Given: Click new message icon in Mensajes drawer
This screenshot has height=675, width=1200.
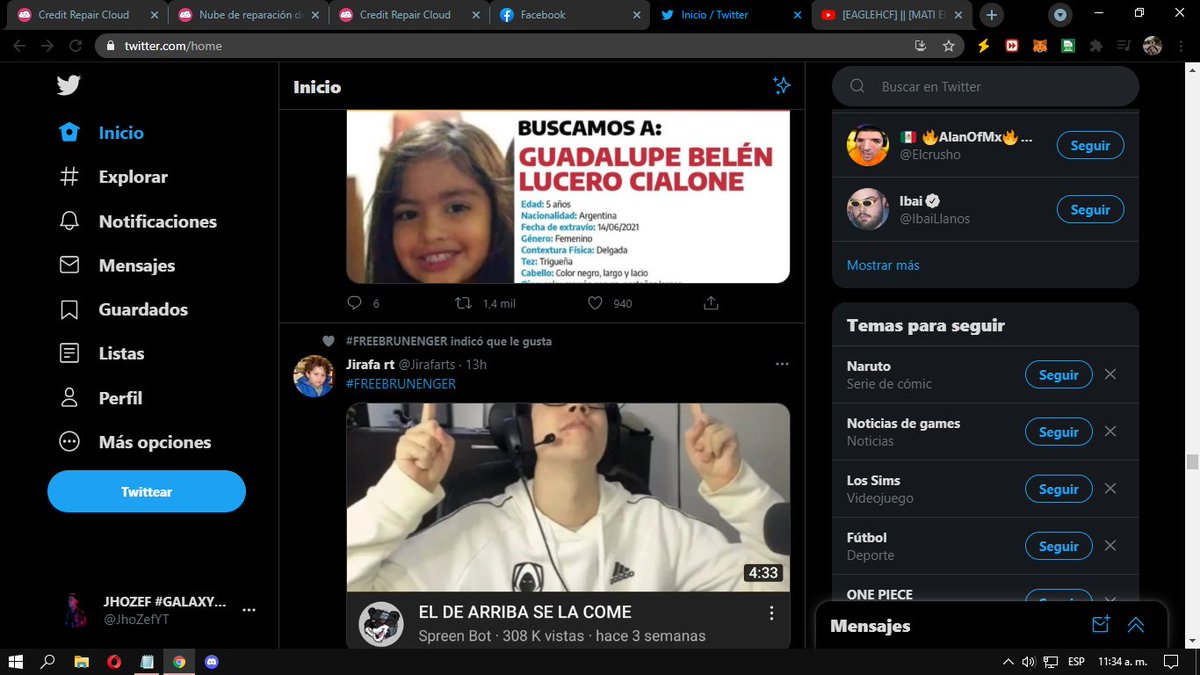Looking at the screenshot, I should (1101, 625).
